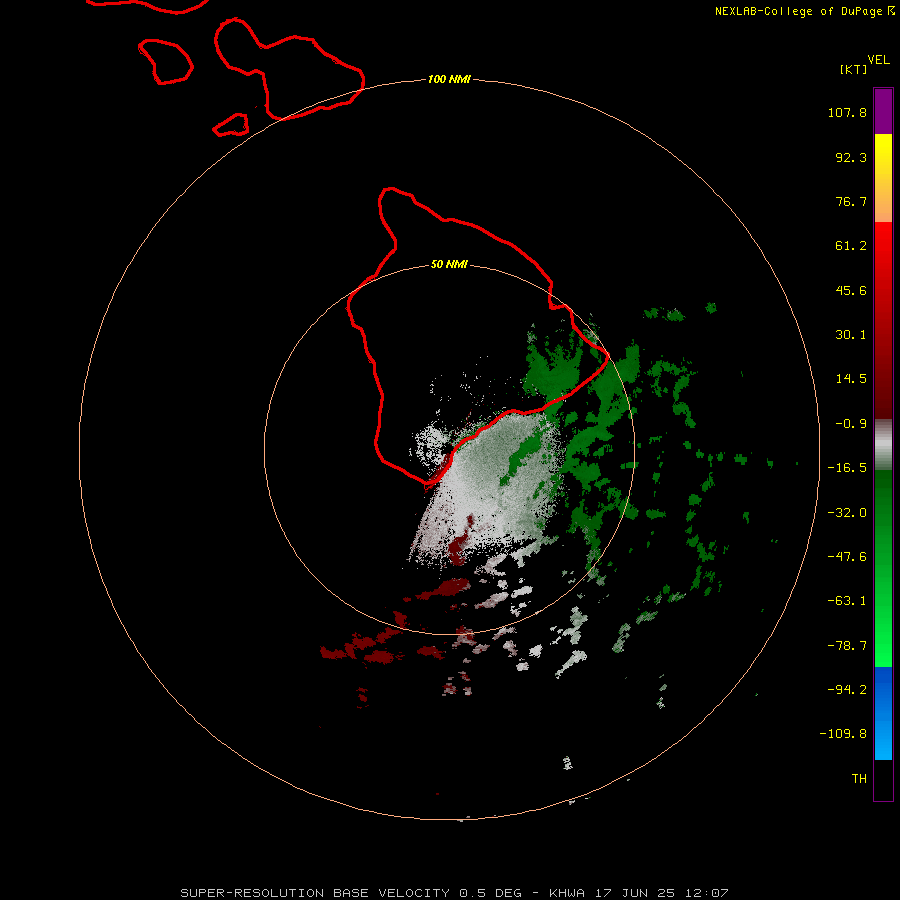Click the VEL legend title
Screen dimensions: 900x900
pyautogui.click(x=878, y=60)
